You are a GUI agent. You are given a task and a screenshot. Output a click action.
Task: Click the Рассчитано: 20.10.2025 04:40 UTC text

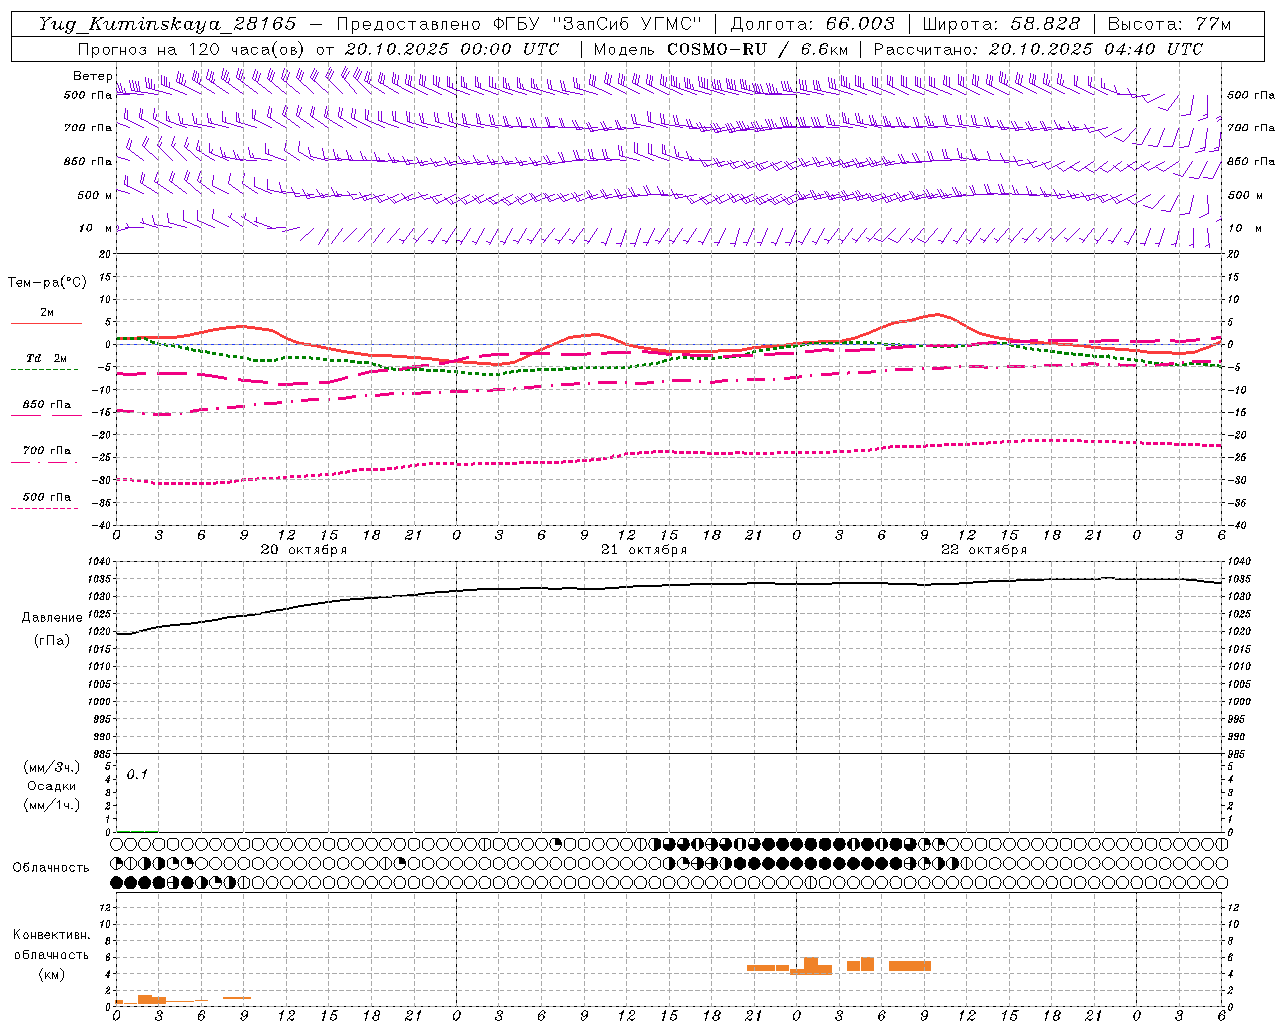[x=1038, y=49]
